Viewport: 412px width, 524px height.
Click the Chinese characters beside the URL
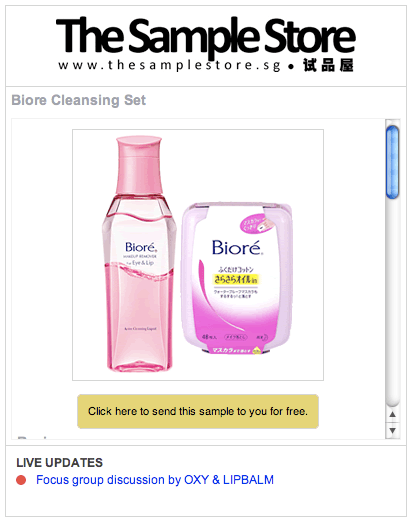328,65
